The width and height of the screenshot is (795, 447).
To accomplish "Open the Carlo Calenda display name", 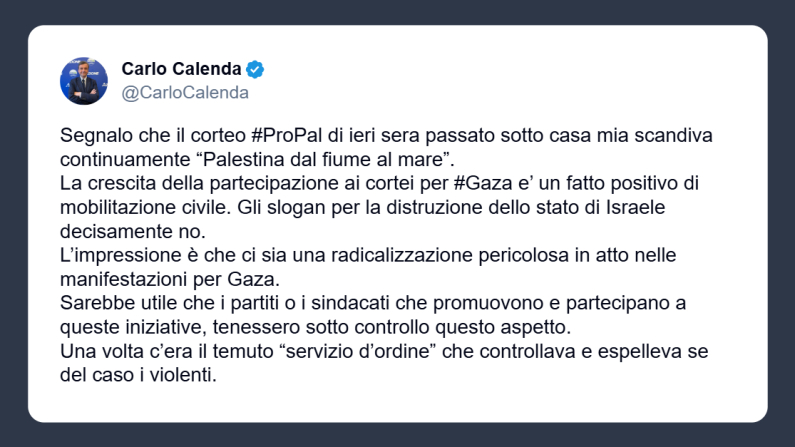I will click(181, 69).
